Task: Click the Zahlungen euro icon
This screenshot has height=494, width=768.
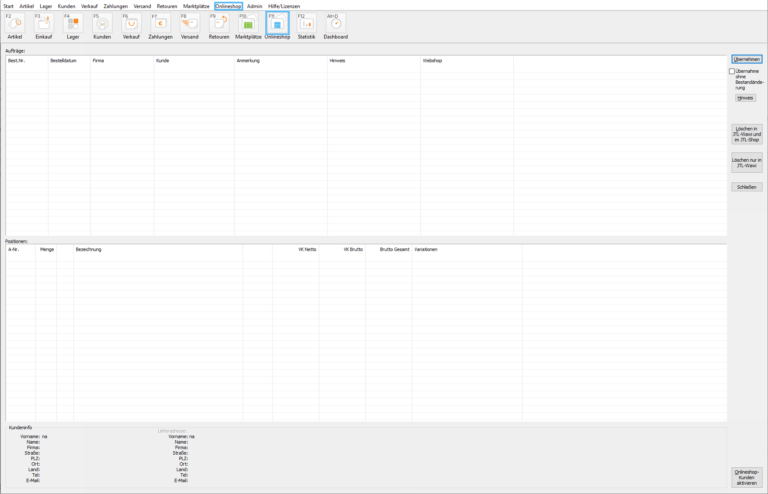Action: click(x=160, y=24)
